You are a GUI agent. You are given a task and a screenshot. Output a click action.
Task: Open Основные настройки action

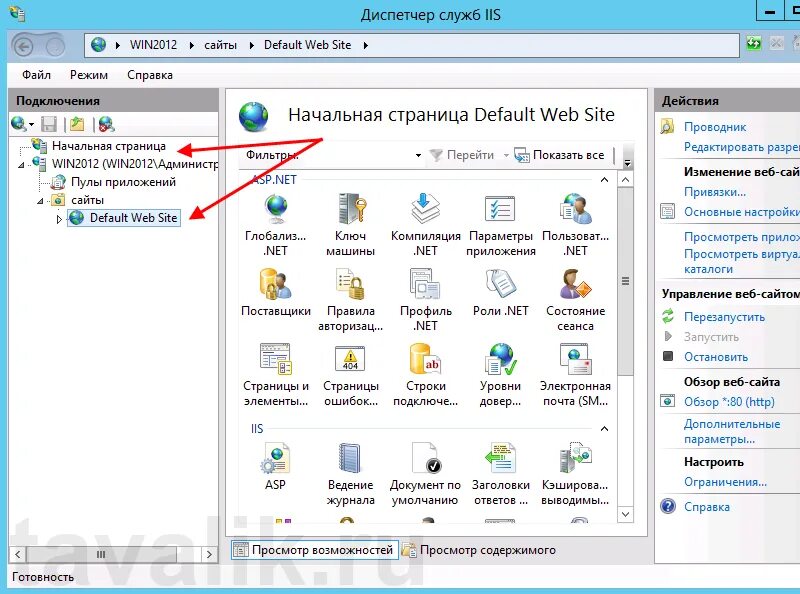pos(742,212)
